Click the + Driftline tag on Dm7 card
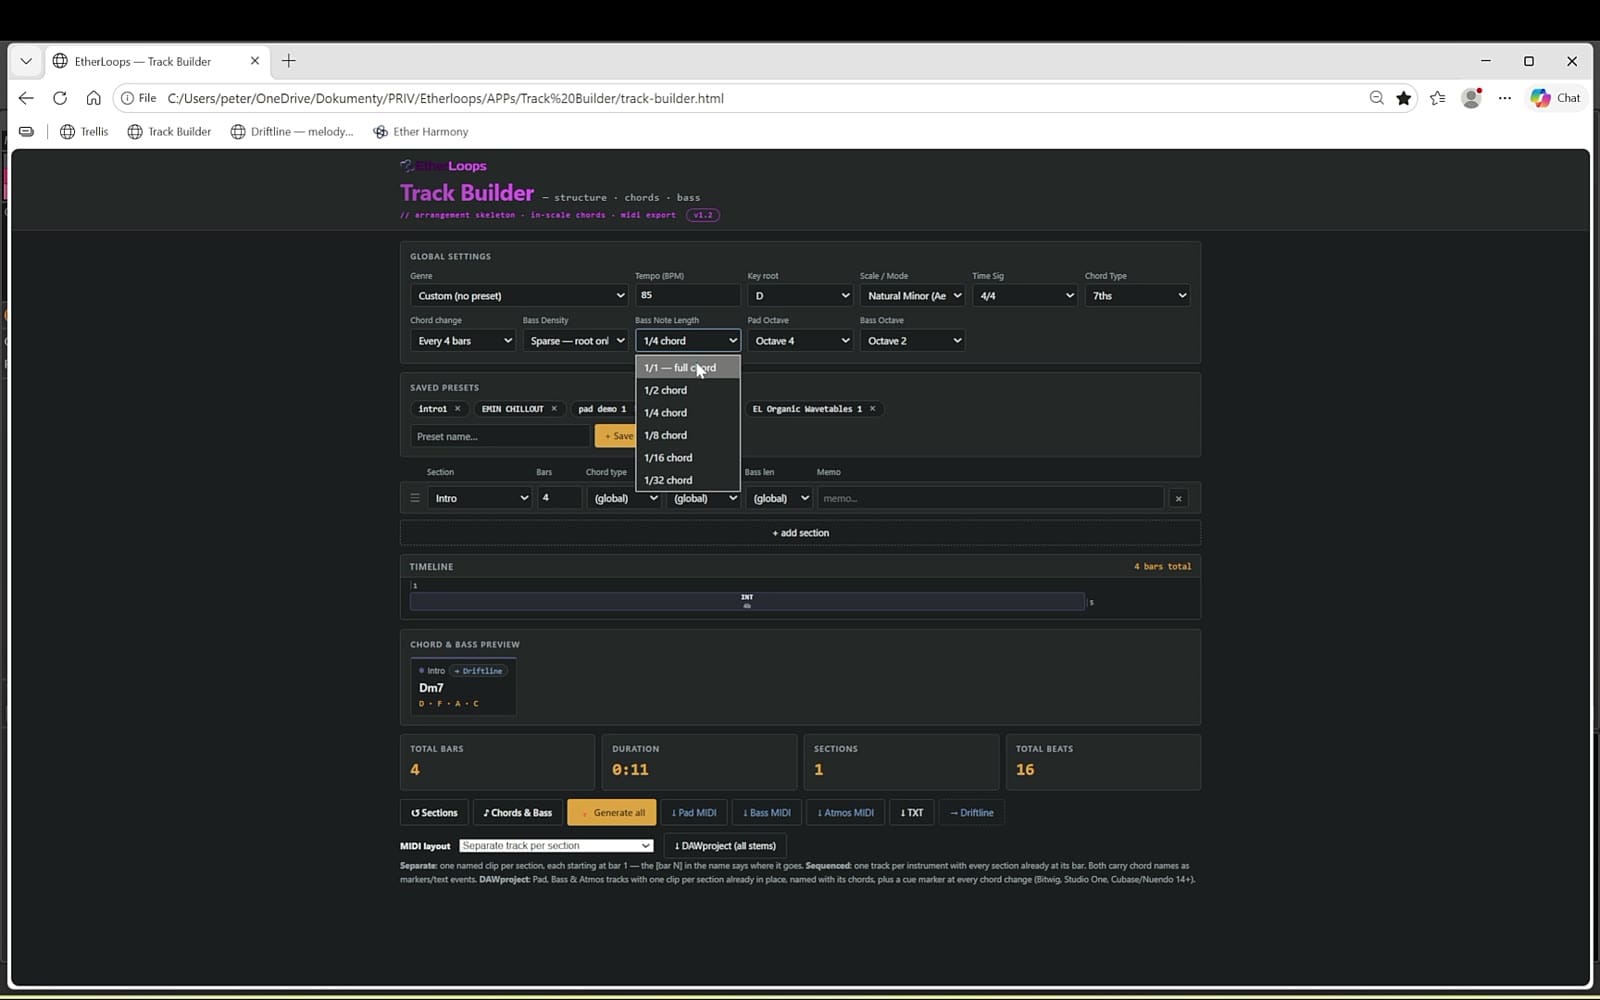1600x1000 pixels. click(479, 671)
